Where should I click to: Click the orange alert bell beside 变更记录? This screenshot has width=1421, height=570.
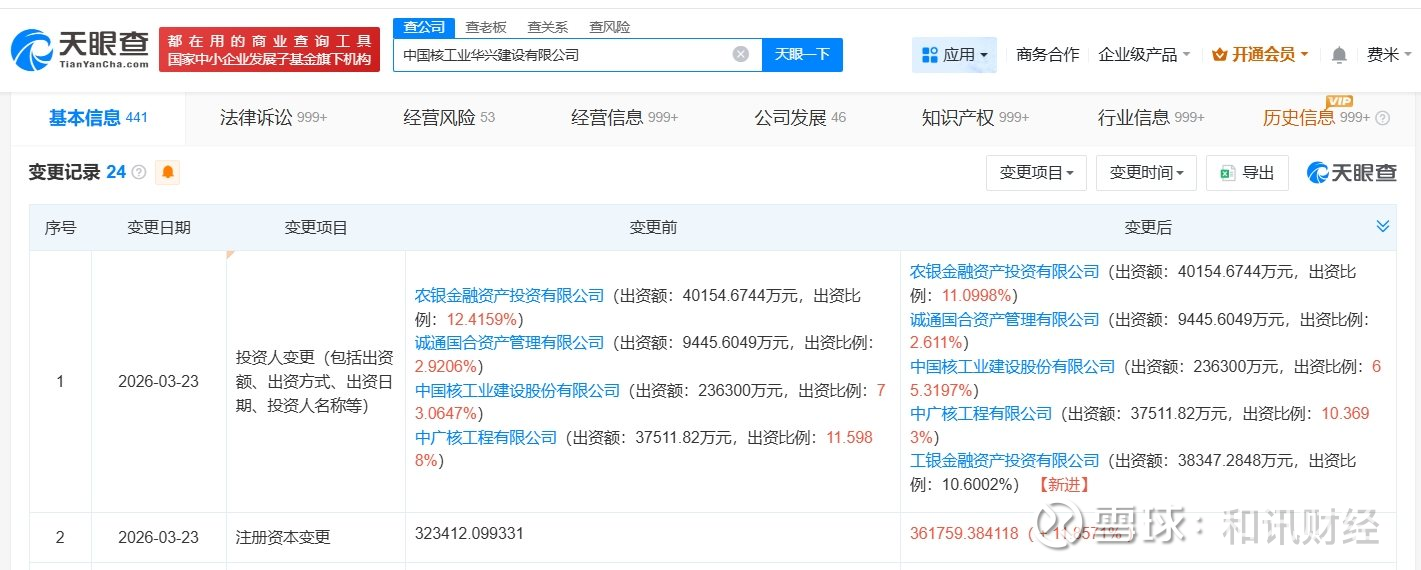[168, 173]
